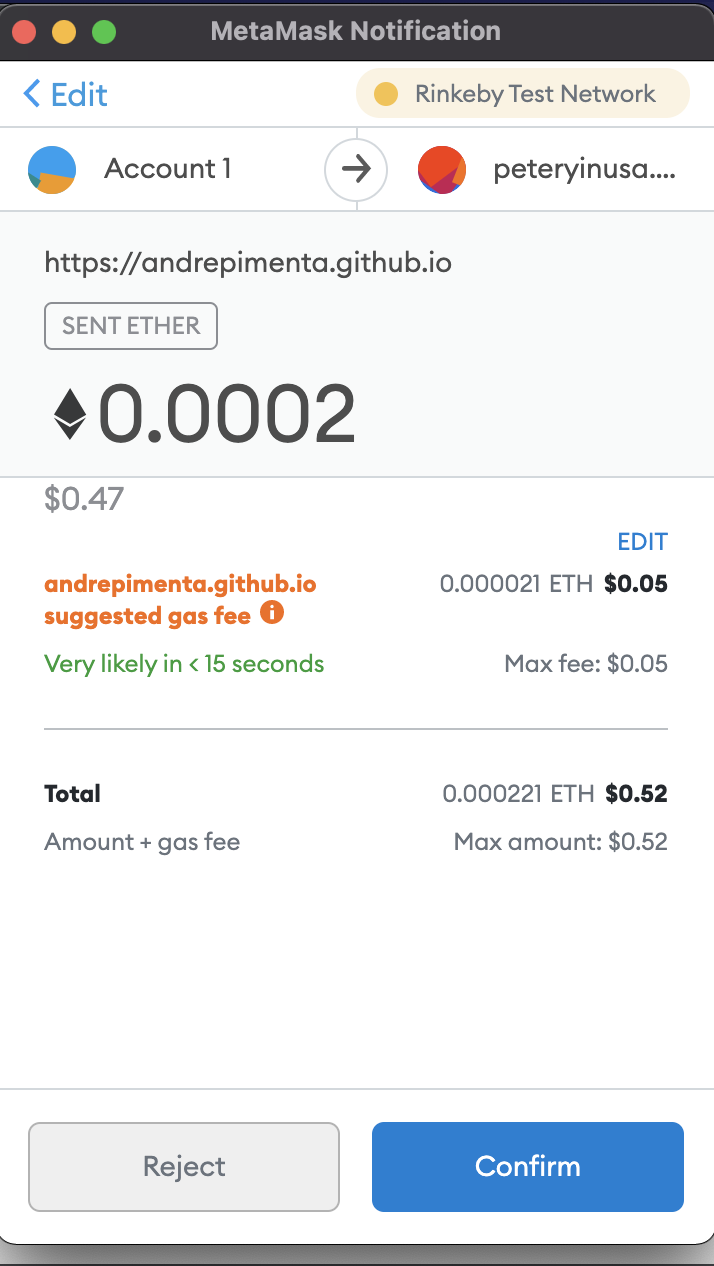Confirm the transaction
This screenshot has width=714, height=1266.
[527, 1167]
